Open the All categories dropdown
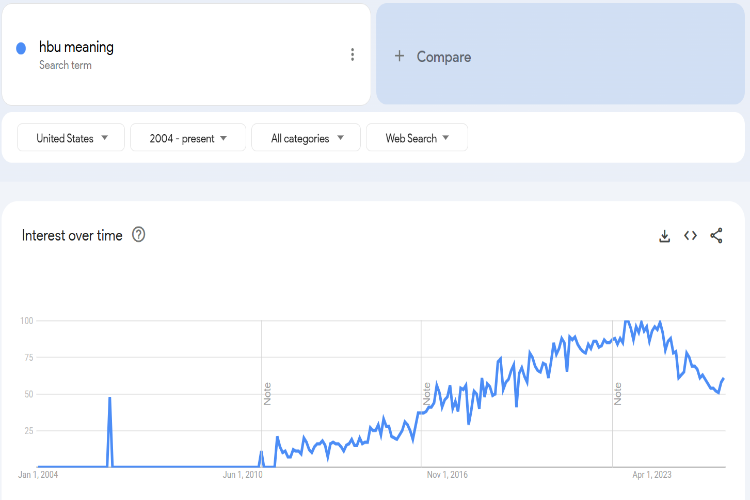This screenshot has width=750, height=500. tap(305, 139)
